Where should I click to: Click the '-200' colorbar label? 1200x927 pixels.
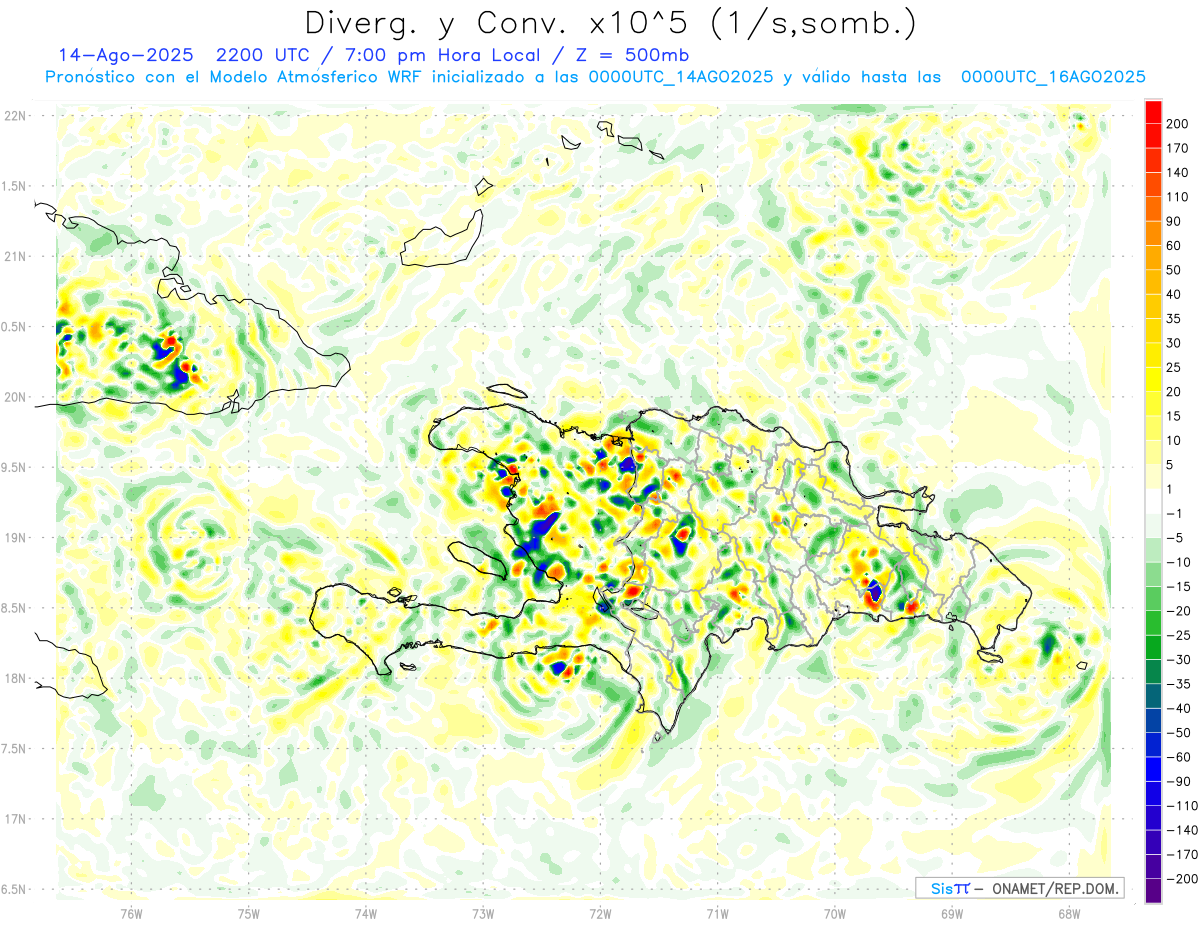tap(1184, 878)
